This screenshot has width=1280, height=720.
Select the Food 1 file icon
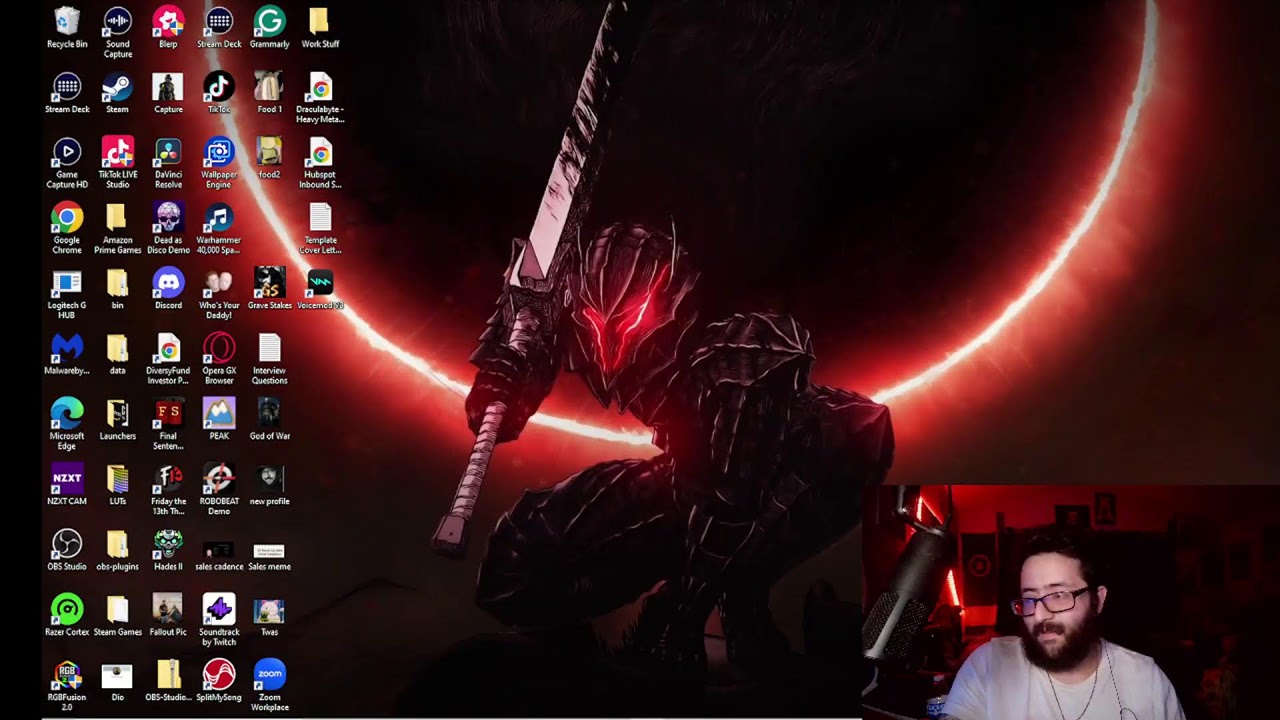click(x=269, y=93)
